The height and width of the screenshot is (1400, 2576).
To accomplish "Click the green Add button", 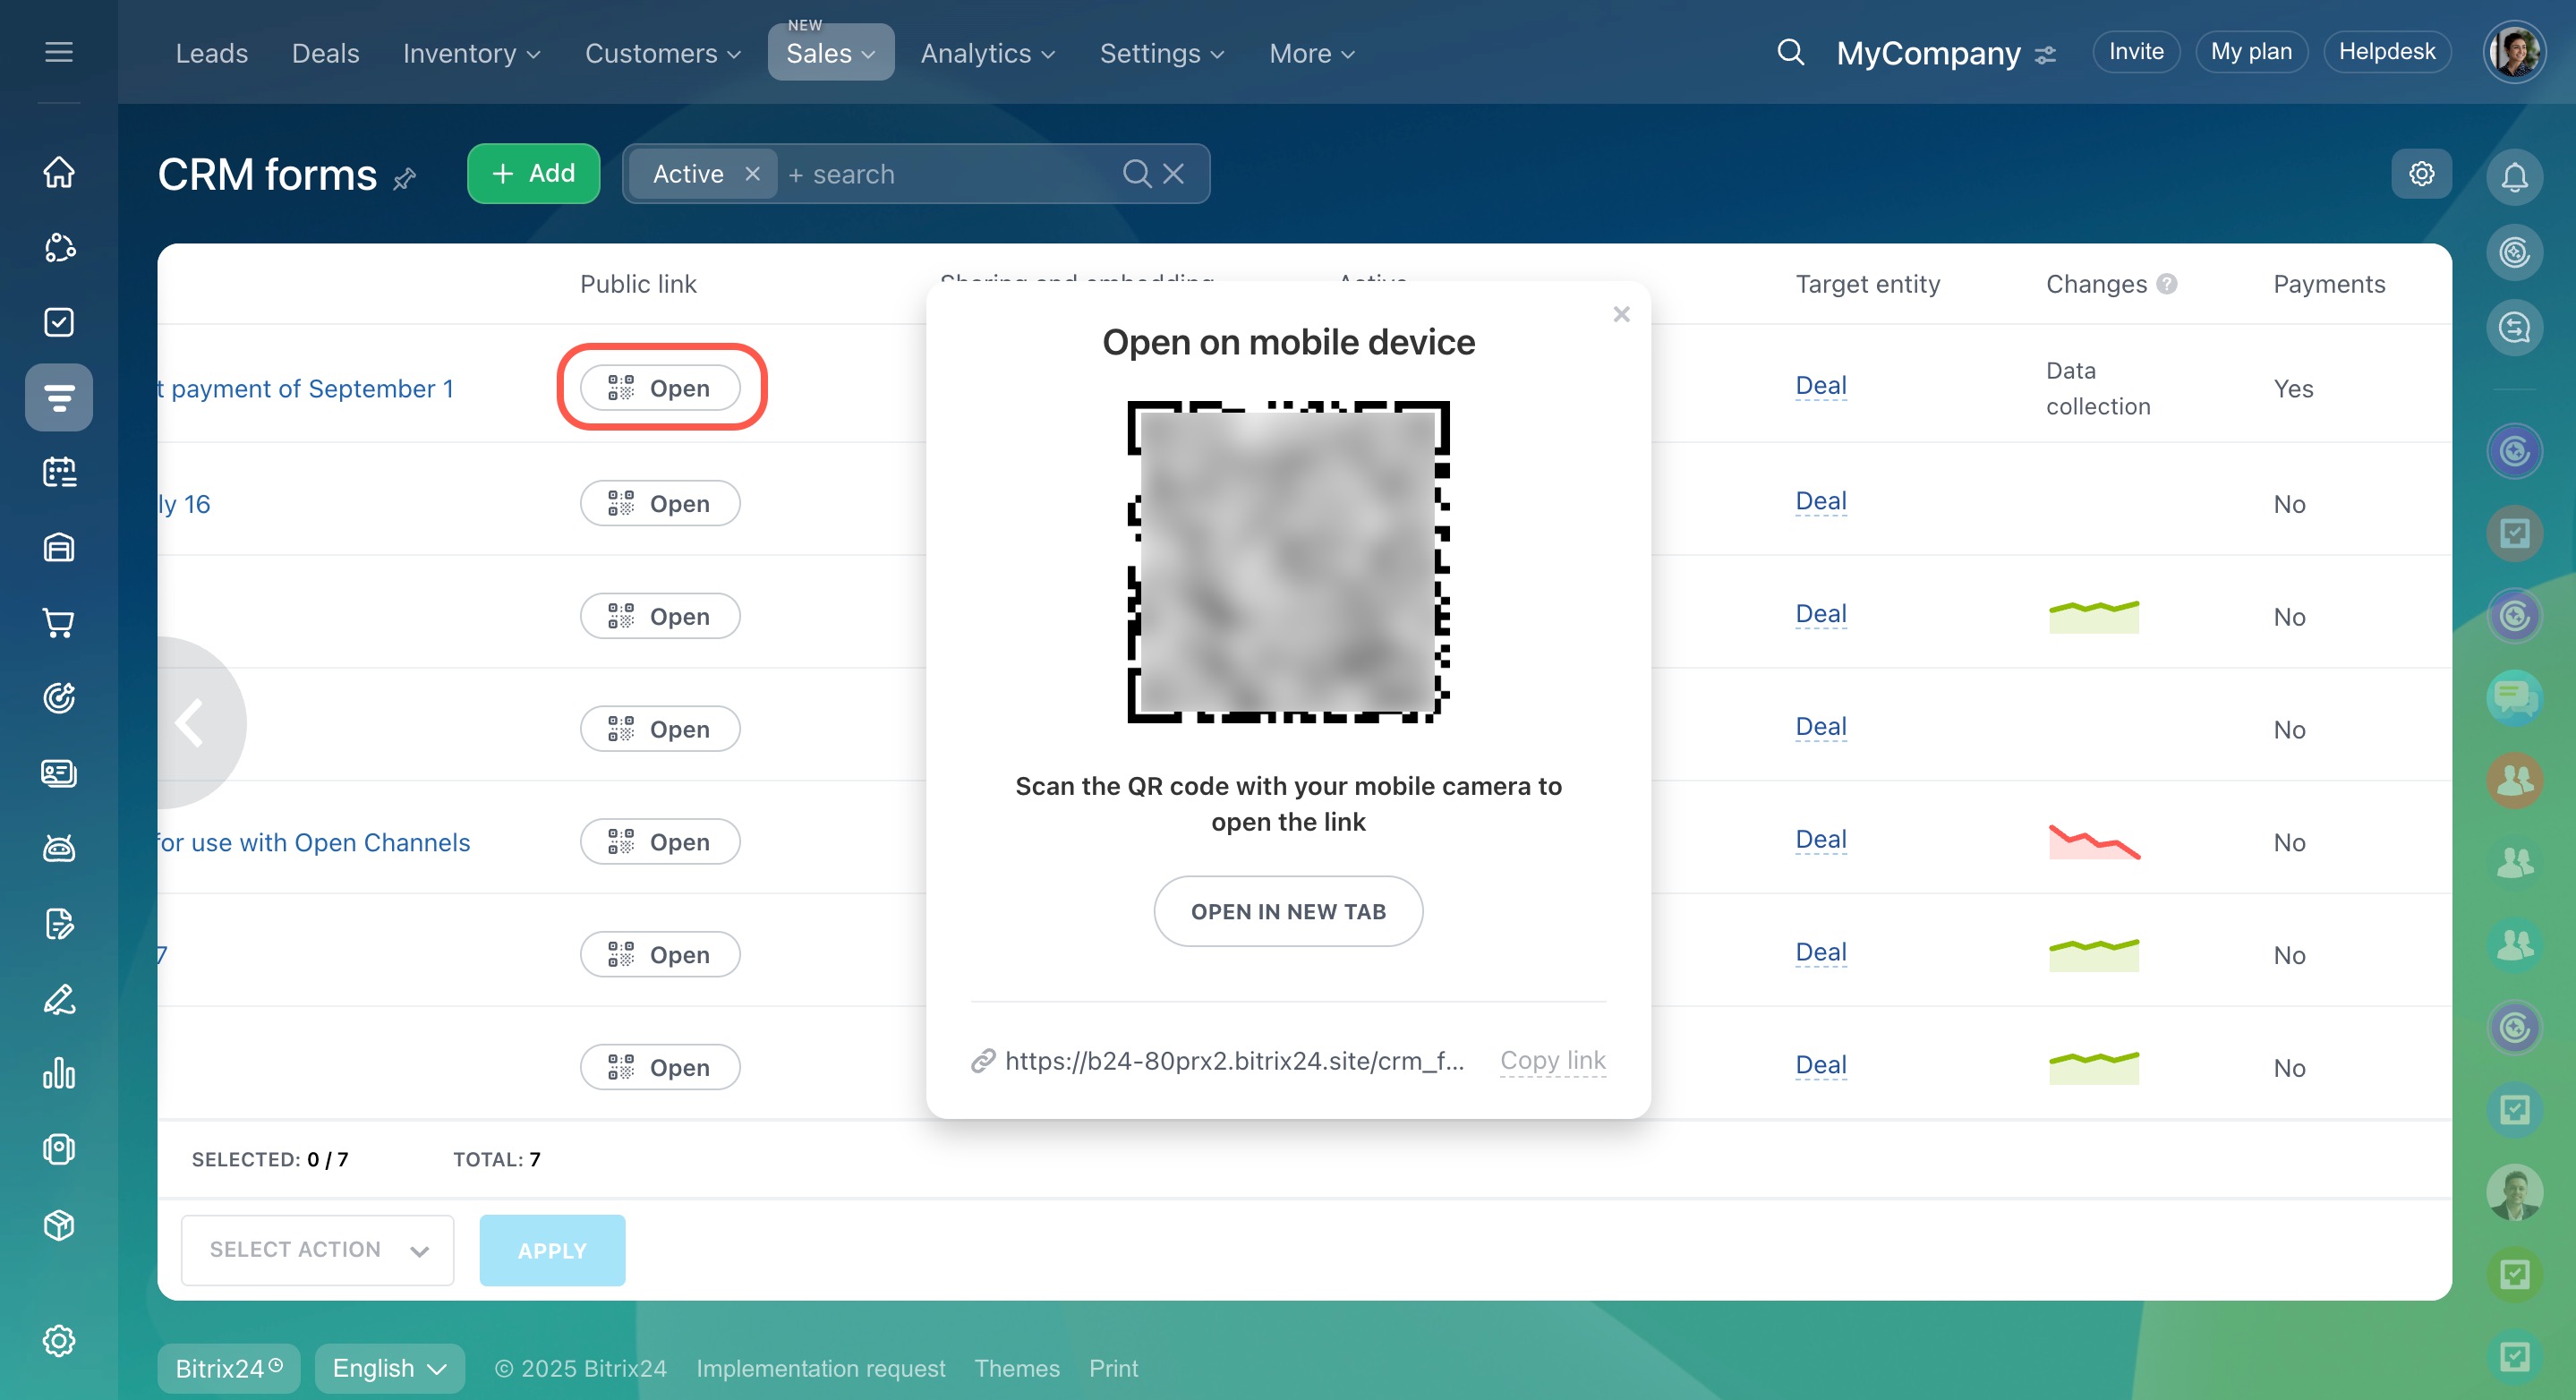I will [x=533, y=174].
